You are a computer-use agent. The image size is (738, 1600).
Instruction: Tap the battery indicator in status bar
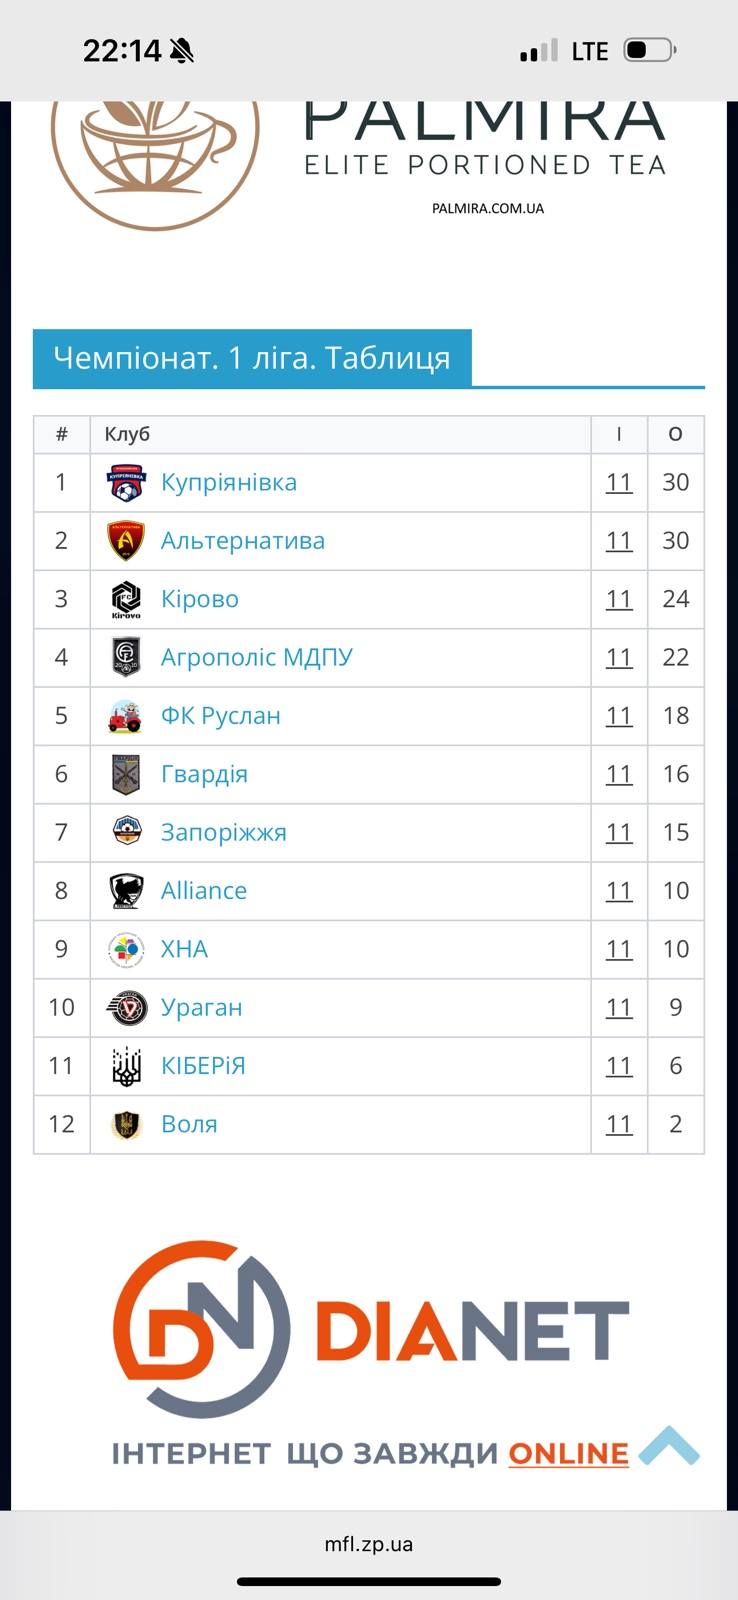pyautogui.click(x=649, y=50)
